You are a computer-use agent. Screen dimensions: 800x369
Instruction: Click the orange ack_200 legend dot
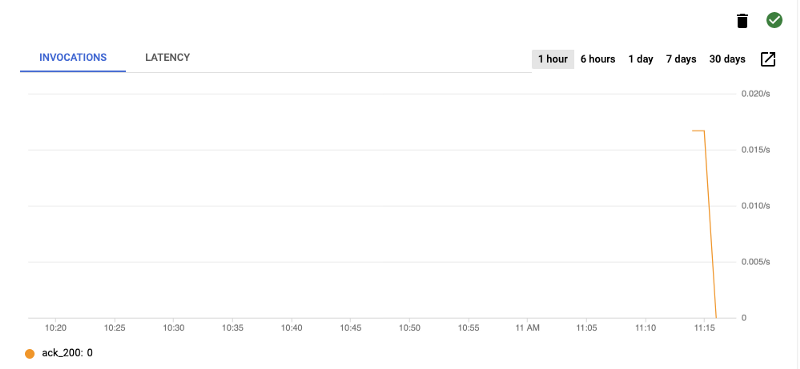[30, 353]
